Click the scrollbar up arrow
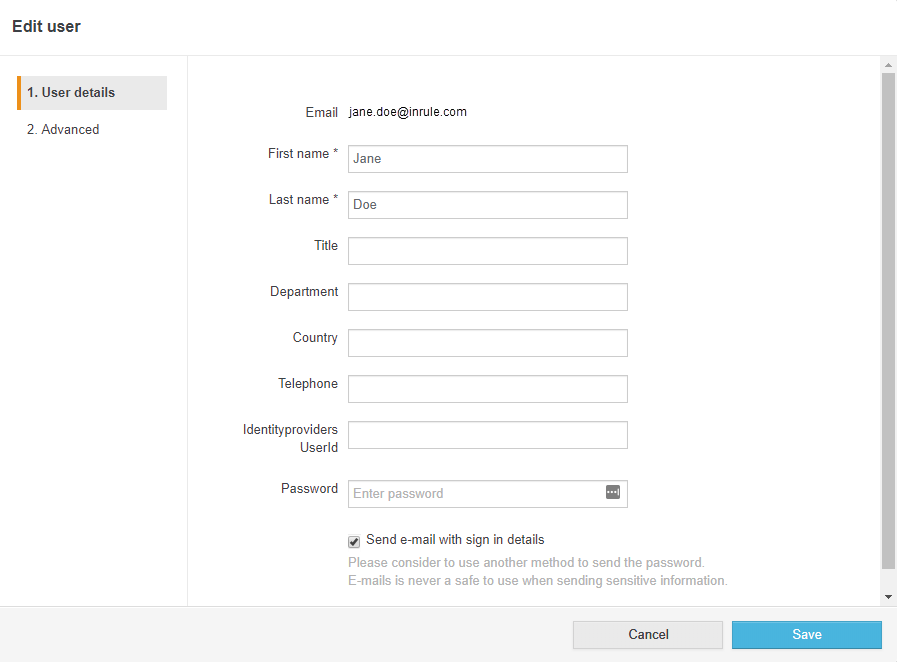 tap(888, 65)
